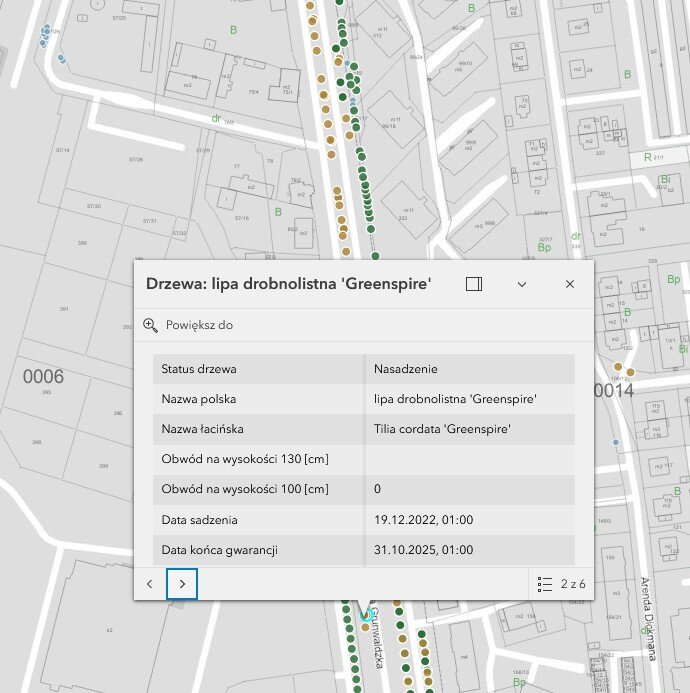Click the 'Data sadzenia' value 19.12.2022
This screenshot has width=690, height=693.
point(423,519)
